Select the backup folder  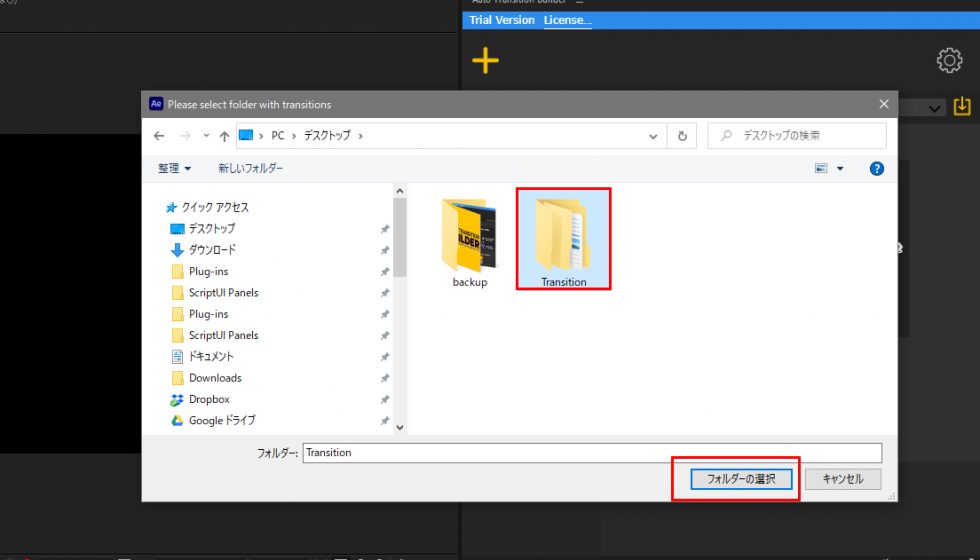pyautogui.click(x=469, y=243)
